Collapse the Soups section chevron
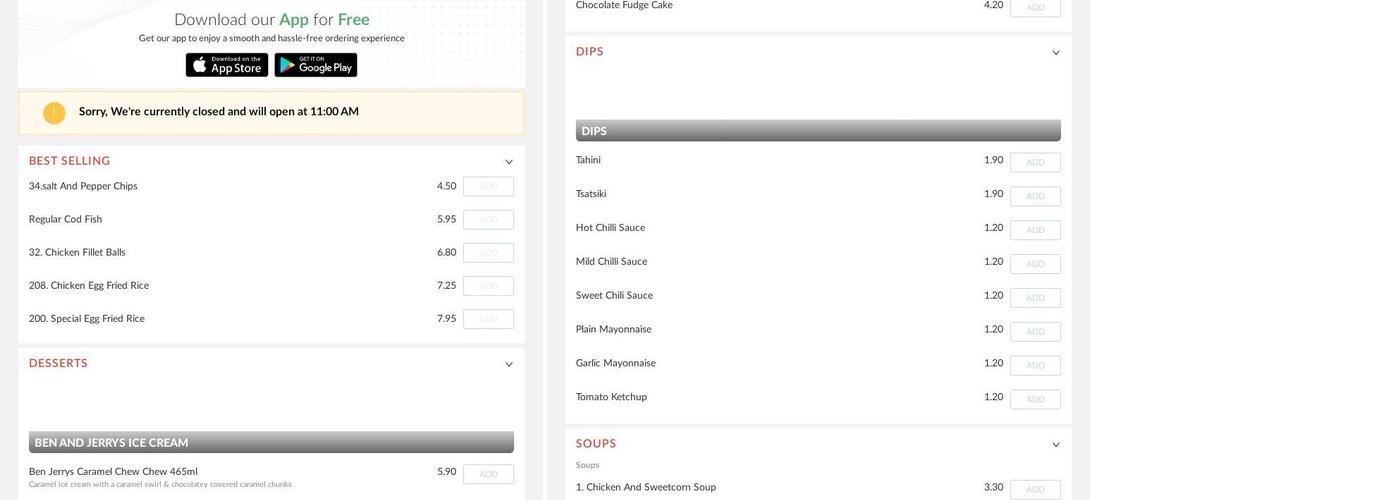 [1055, 445]
